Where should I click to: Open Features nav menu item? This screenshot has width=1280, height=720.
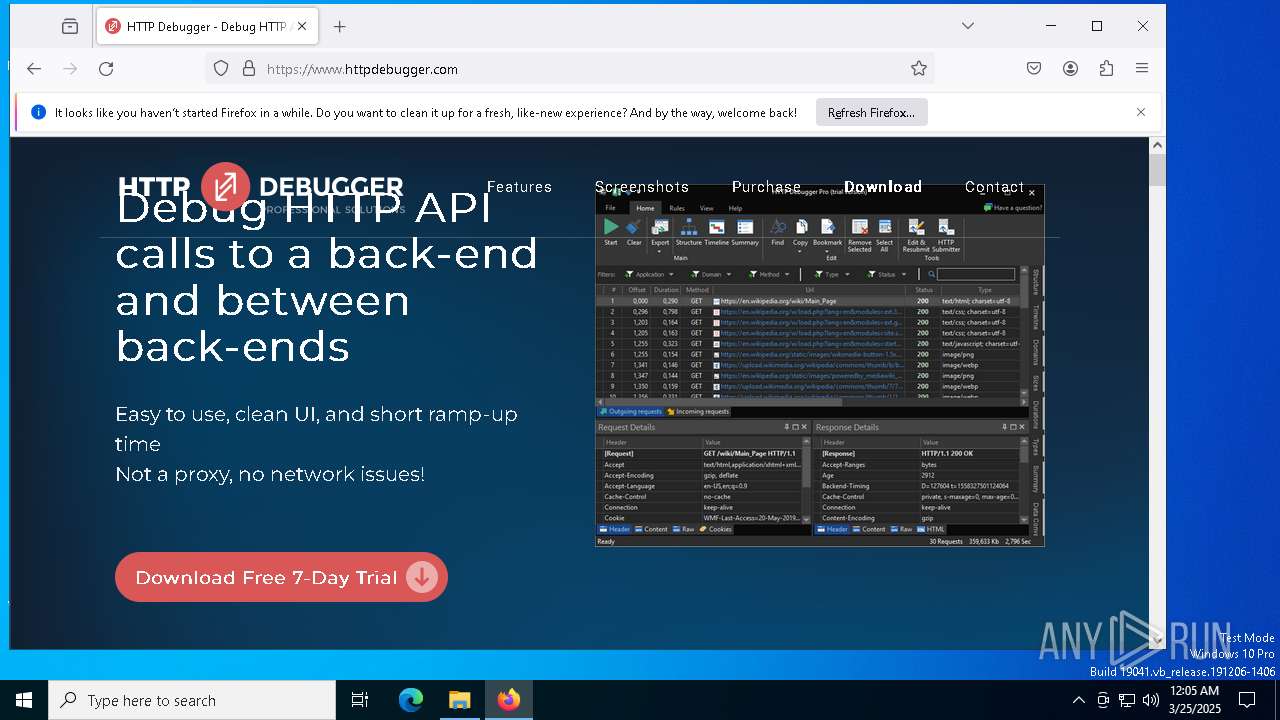coord(519,187)
